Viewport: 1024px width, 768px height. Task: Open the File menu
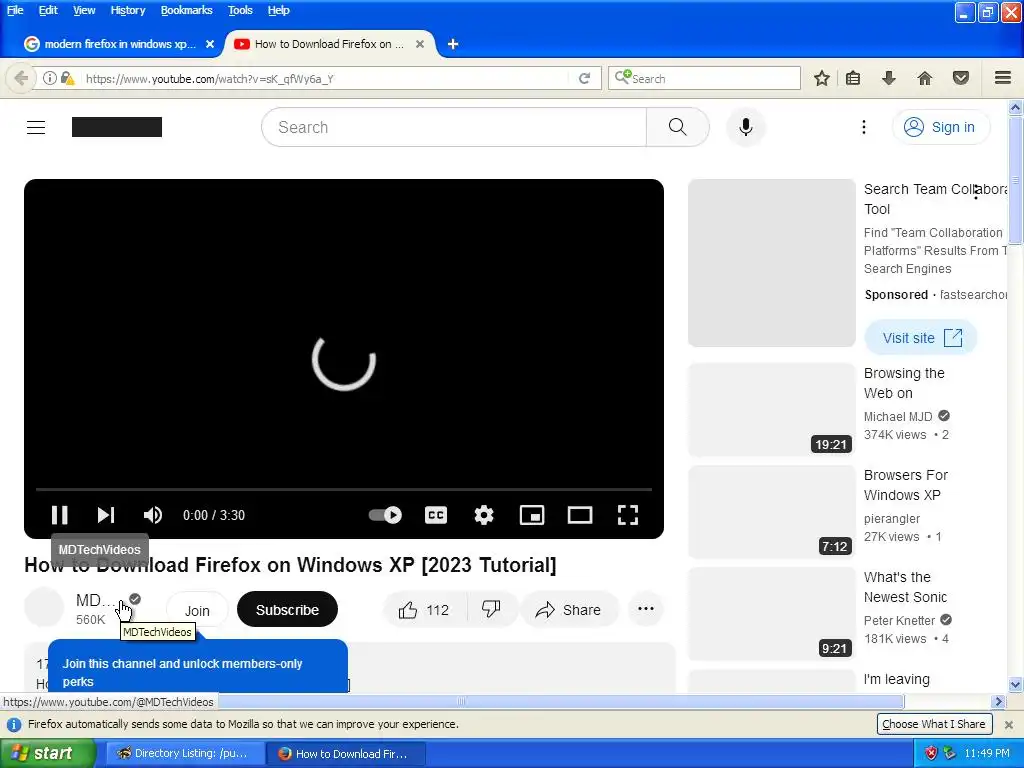[15, 10]
